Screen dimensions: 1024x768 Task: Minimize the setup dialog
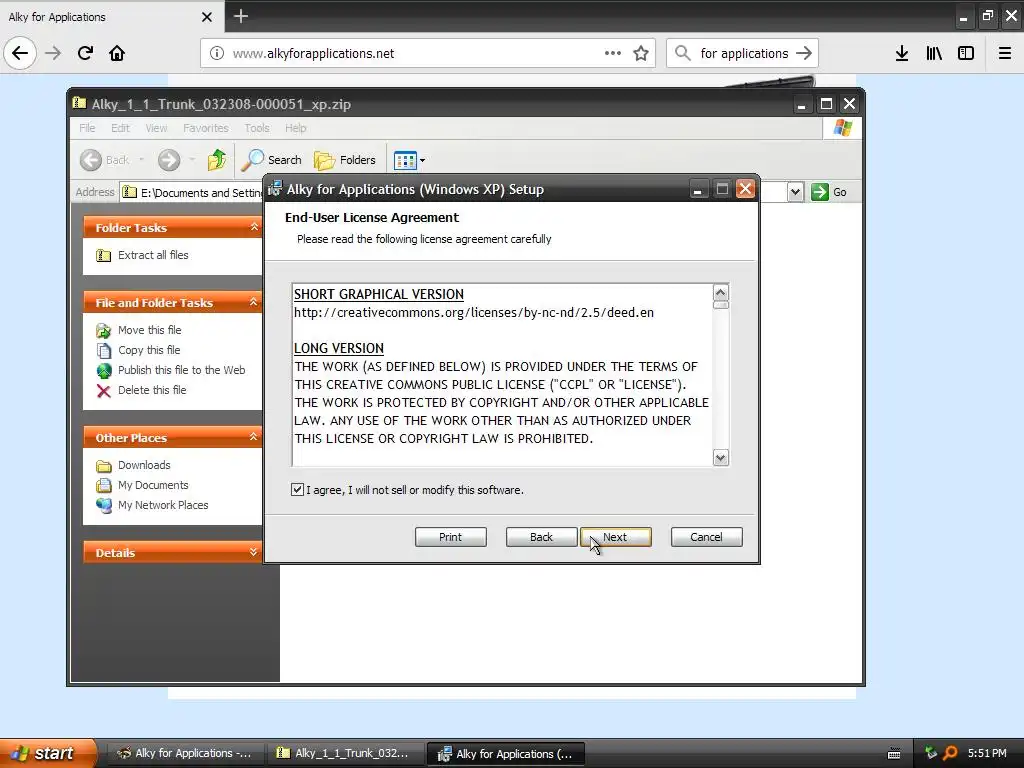tap(698, 189)
